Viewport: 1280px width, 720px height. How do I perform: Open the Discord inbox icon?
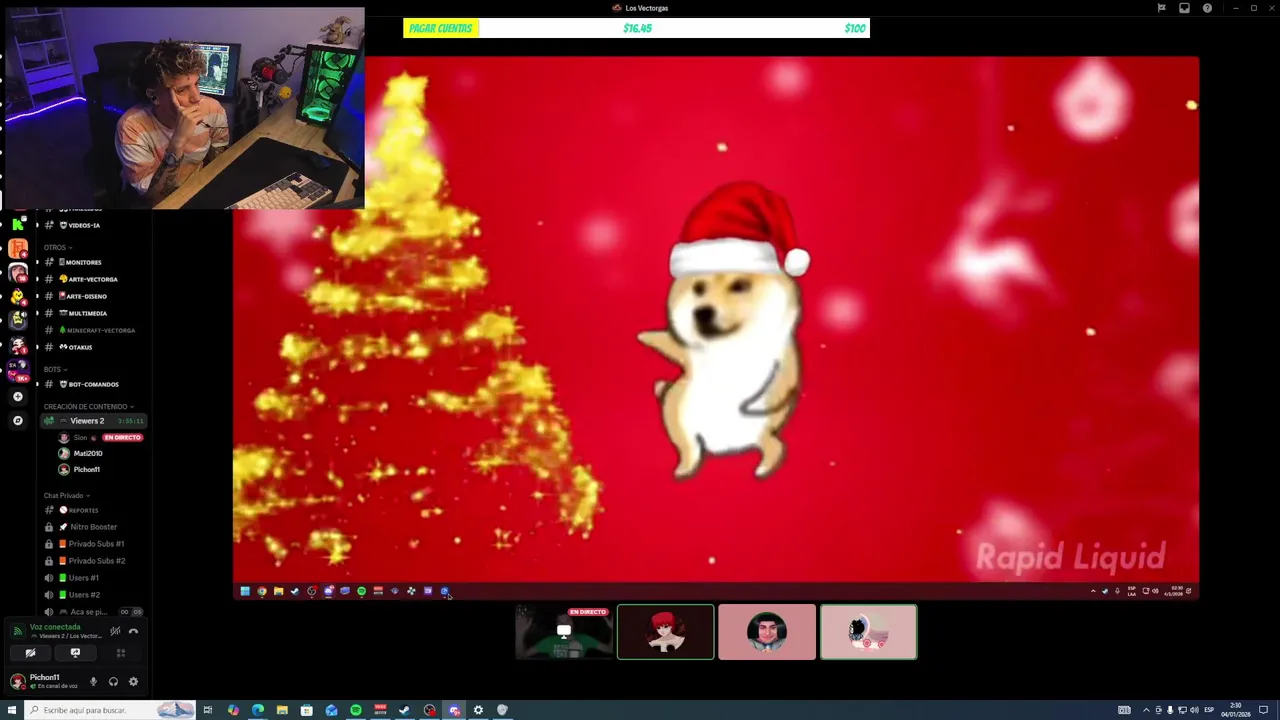coord(1184,8)
